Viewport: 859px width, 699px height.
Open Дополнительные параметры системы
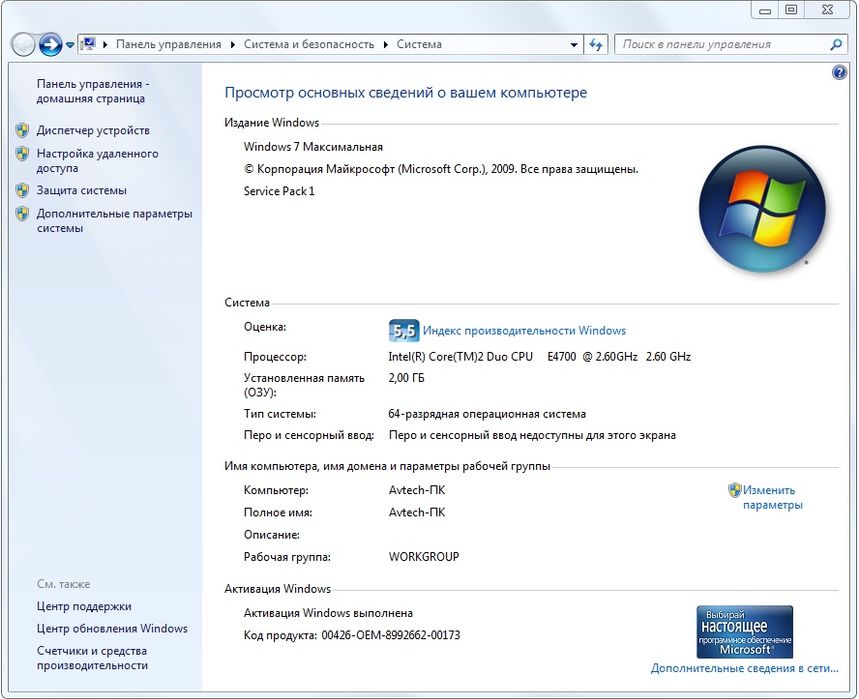click(114, 221)
